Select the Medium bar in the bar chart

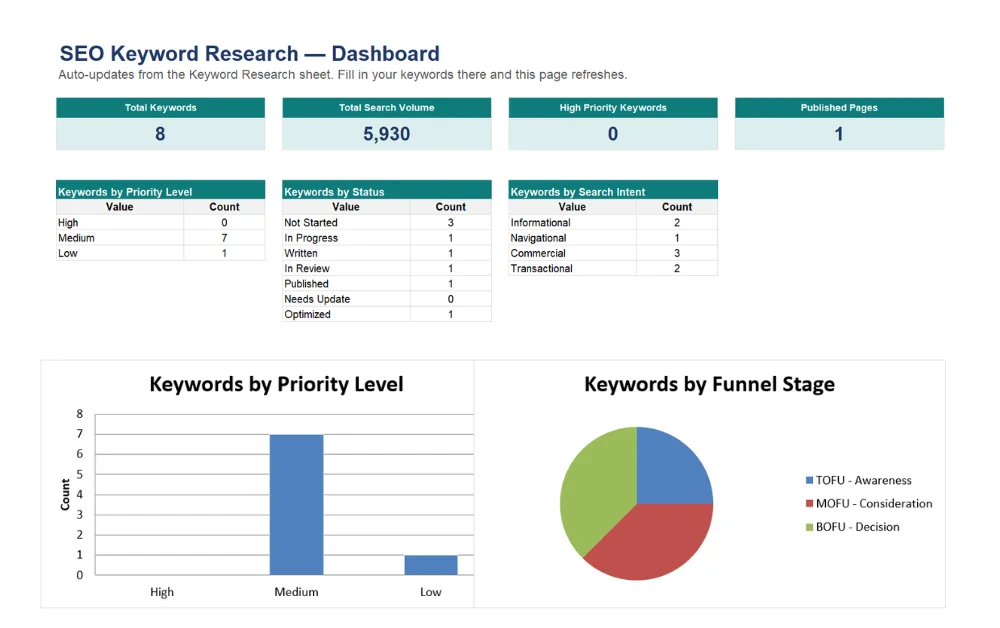point(297,504)
